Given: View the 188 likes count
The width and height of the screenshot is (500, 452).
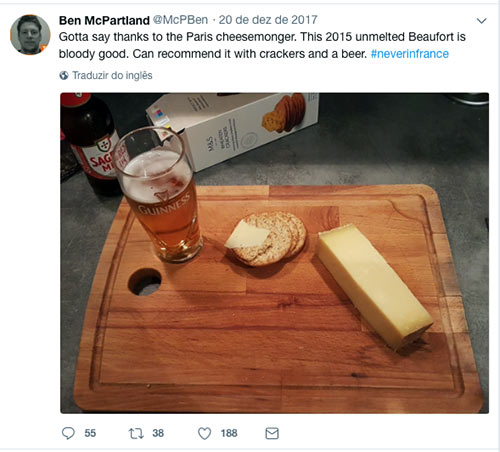Looking at the screenshot, I should (229, 433).
